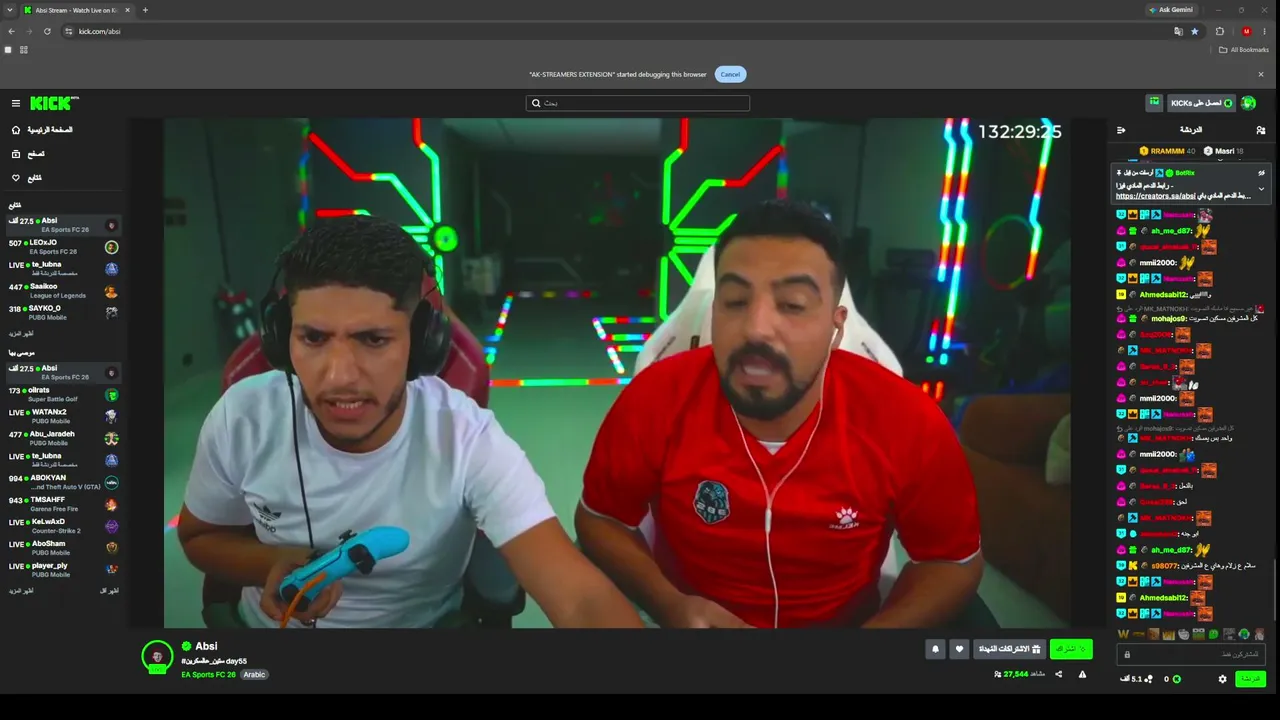The width and height of the screenshot is (1280, 720).
Task: Open the Kick hamburger sidebar menu
Action: point(16,103)
